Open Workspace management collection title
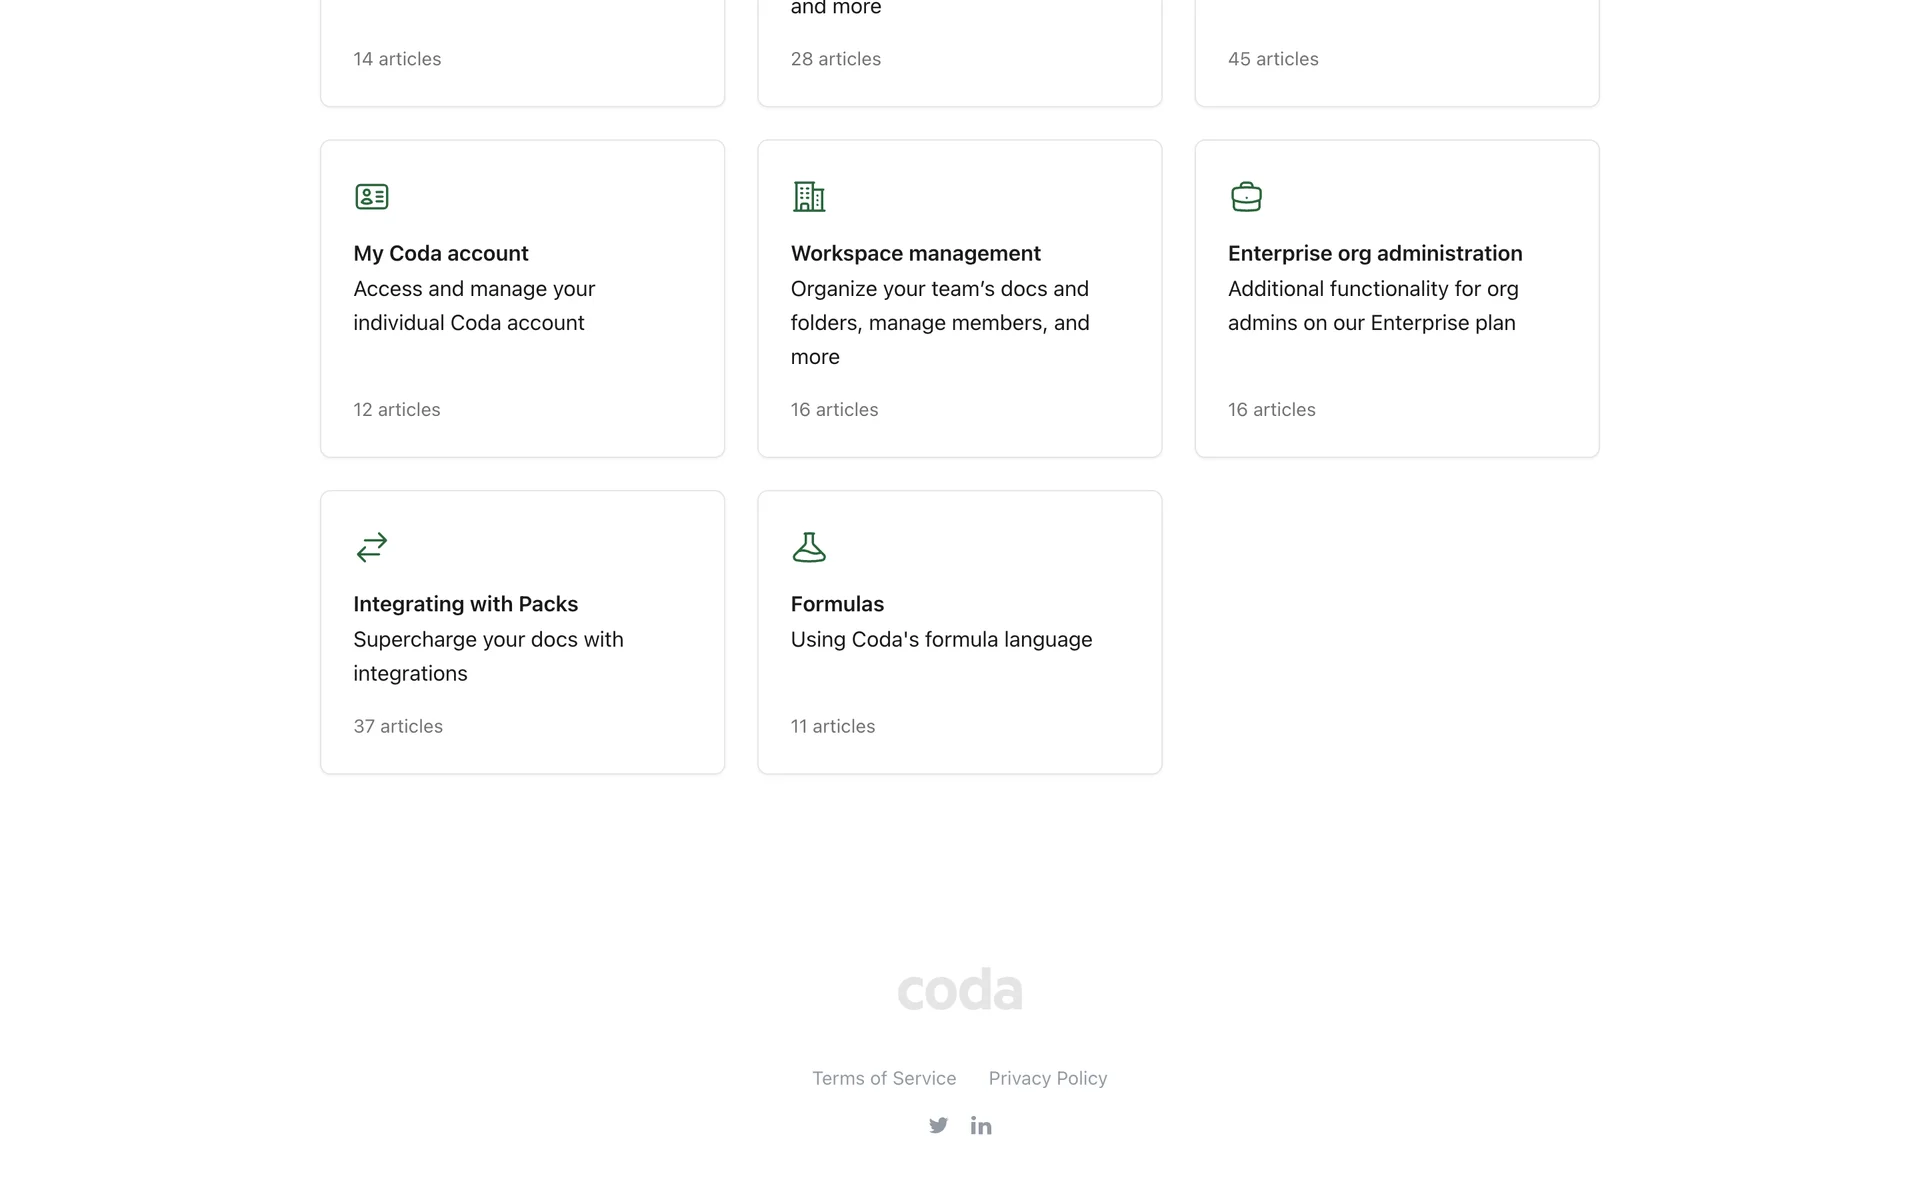The image size is (1920, 1200). [915, 253]
